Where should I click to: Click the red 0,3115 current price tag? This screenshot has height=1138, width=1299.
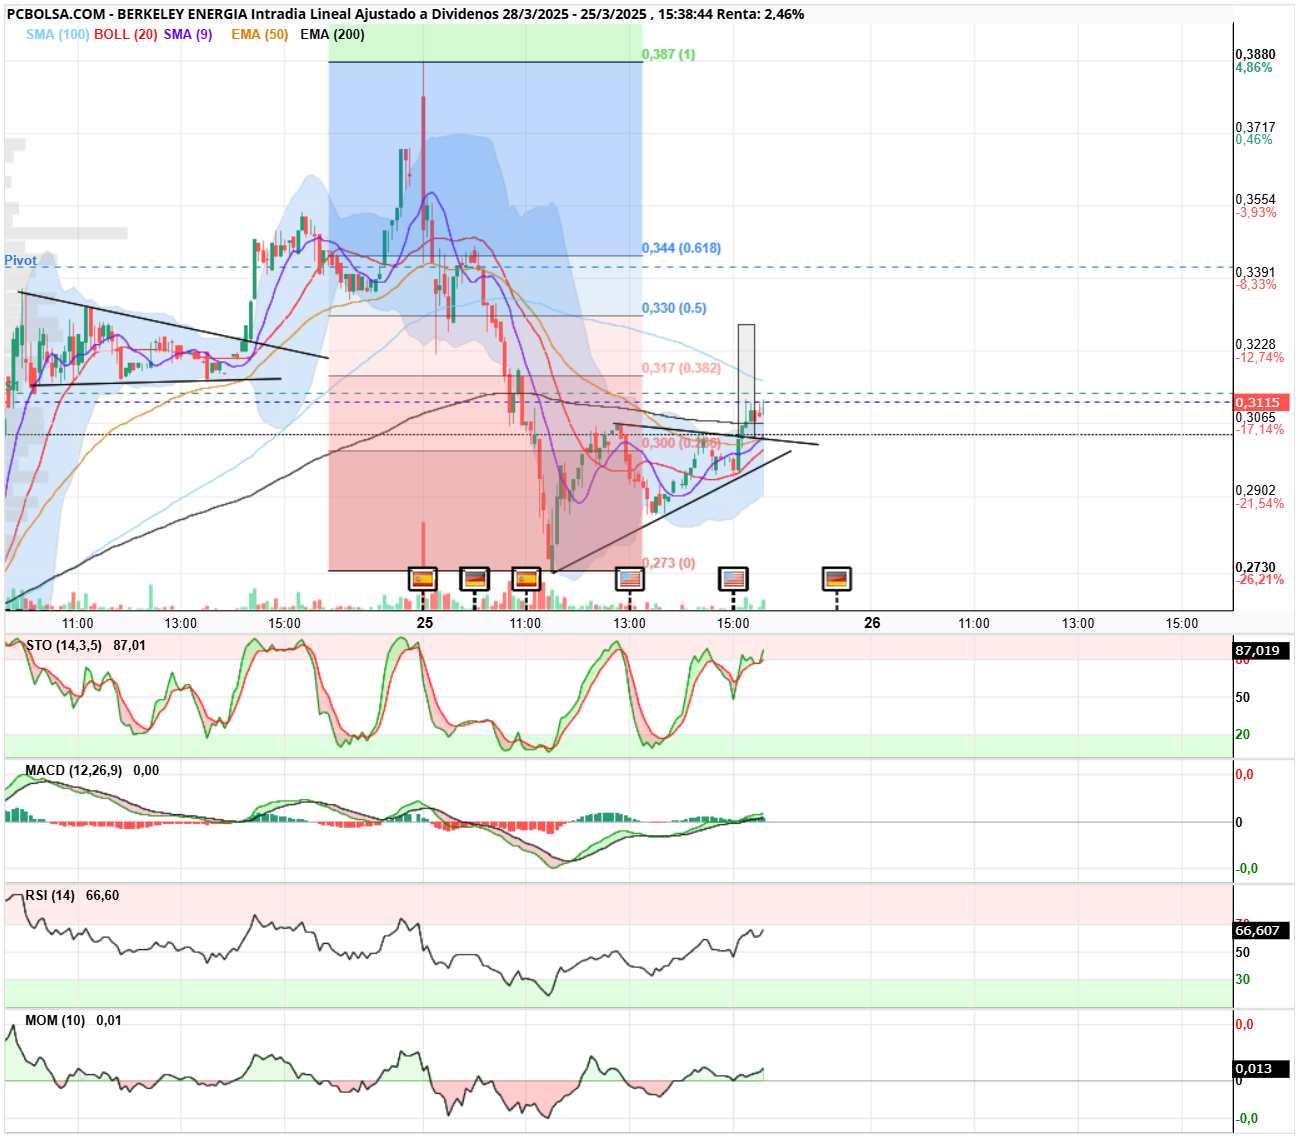(x=1262, y=402)
